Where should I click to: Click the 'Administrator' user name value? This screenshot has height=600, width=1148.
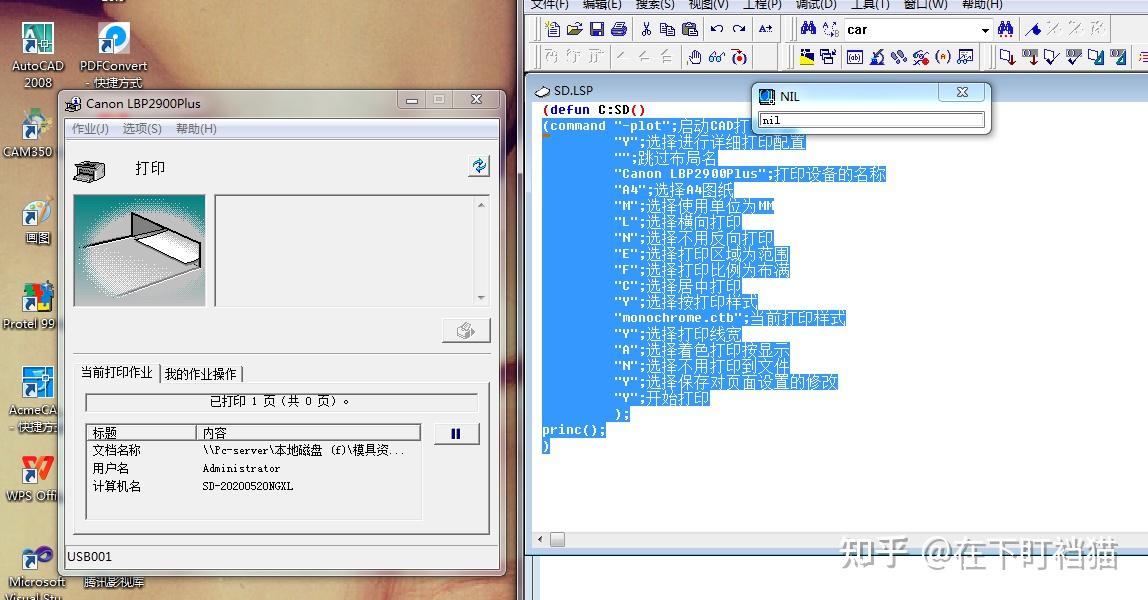point(241,468)
